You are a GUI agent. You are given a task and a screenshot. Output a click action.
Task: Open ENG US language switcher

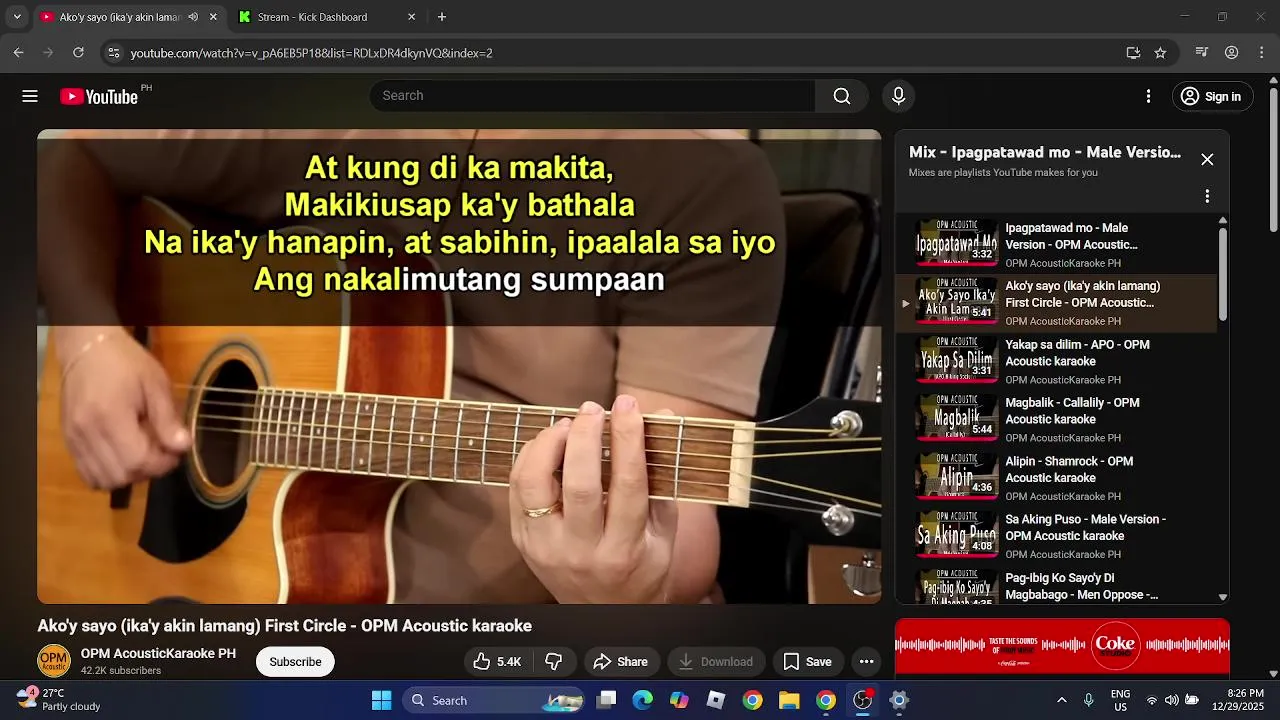click(1121, 700)
